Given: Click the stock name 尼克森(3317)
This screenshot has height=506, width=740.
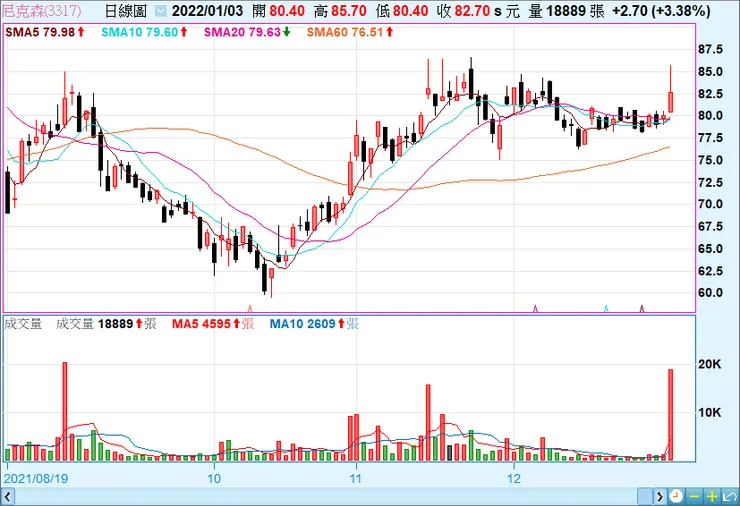Looking at the screenshot, I should pos(42,11).
